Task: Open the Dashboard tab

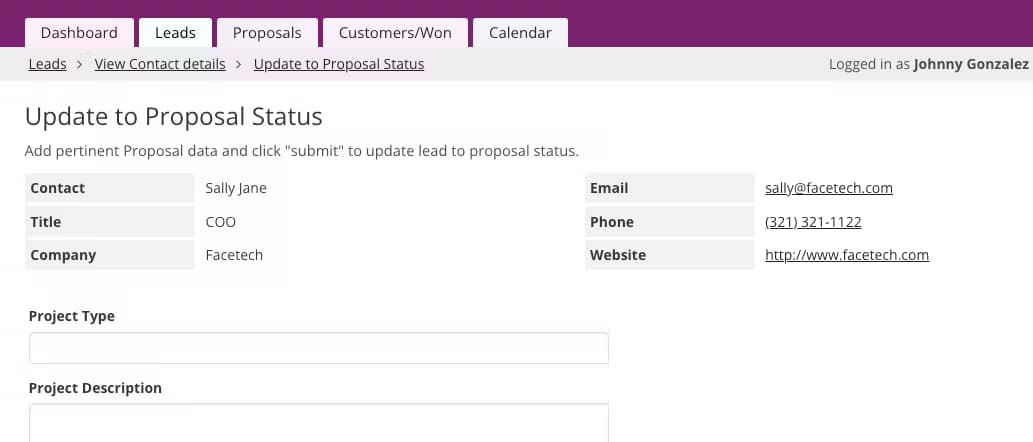Action: click(79, 33)
